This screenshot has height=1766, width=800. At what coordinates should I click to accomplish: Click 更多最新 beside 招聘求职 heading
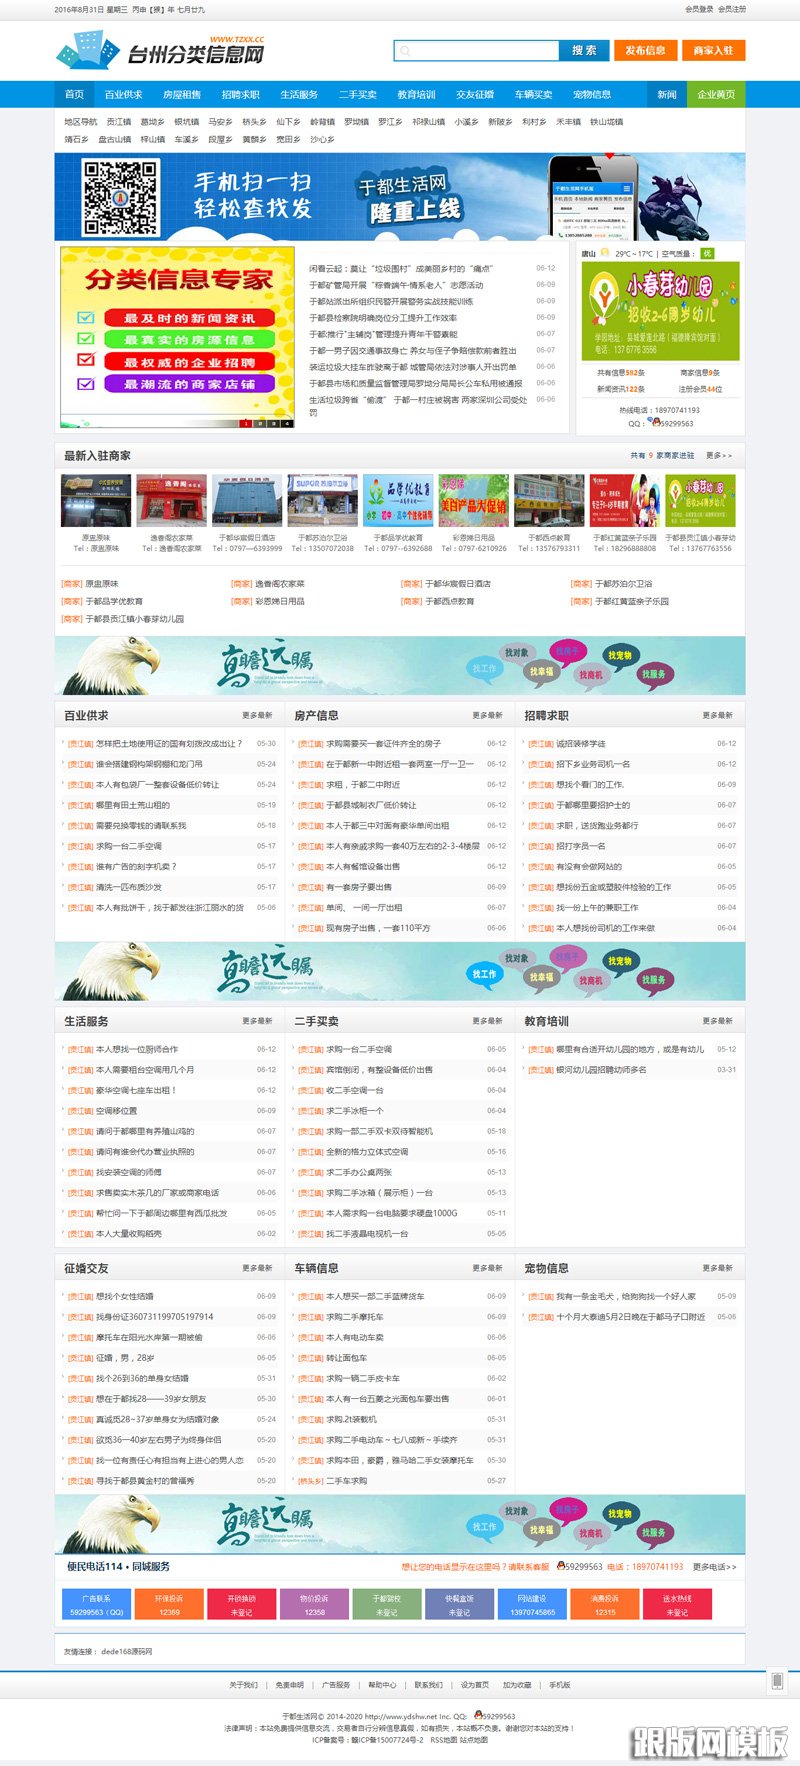pyautogui.click(x=717, y=715)
